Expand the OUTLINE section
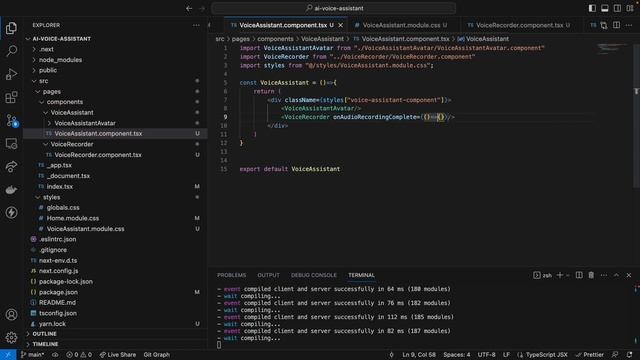 44,334
